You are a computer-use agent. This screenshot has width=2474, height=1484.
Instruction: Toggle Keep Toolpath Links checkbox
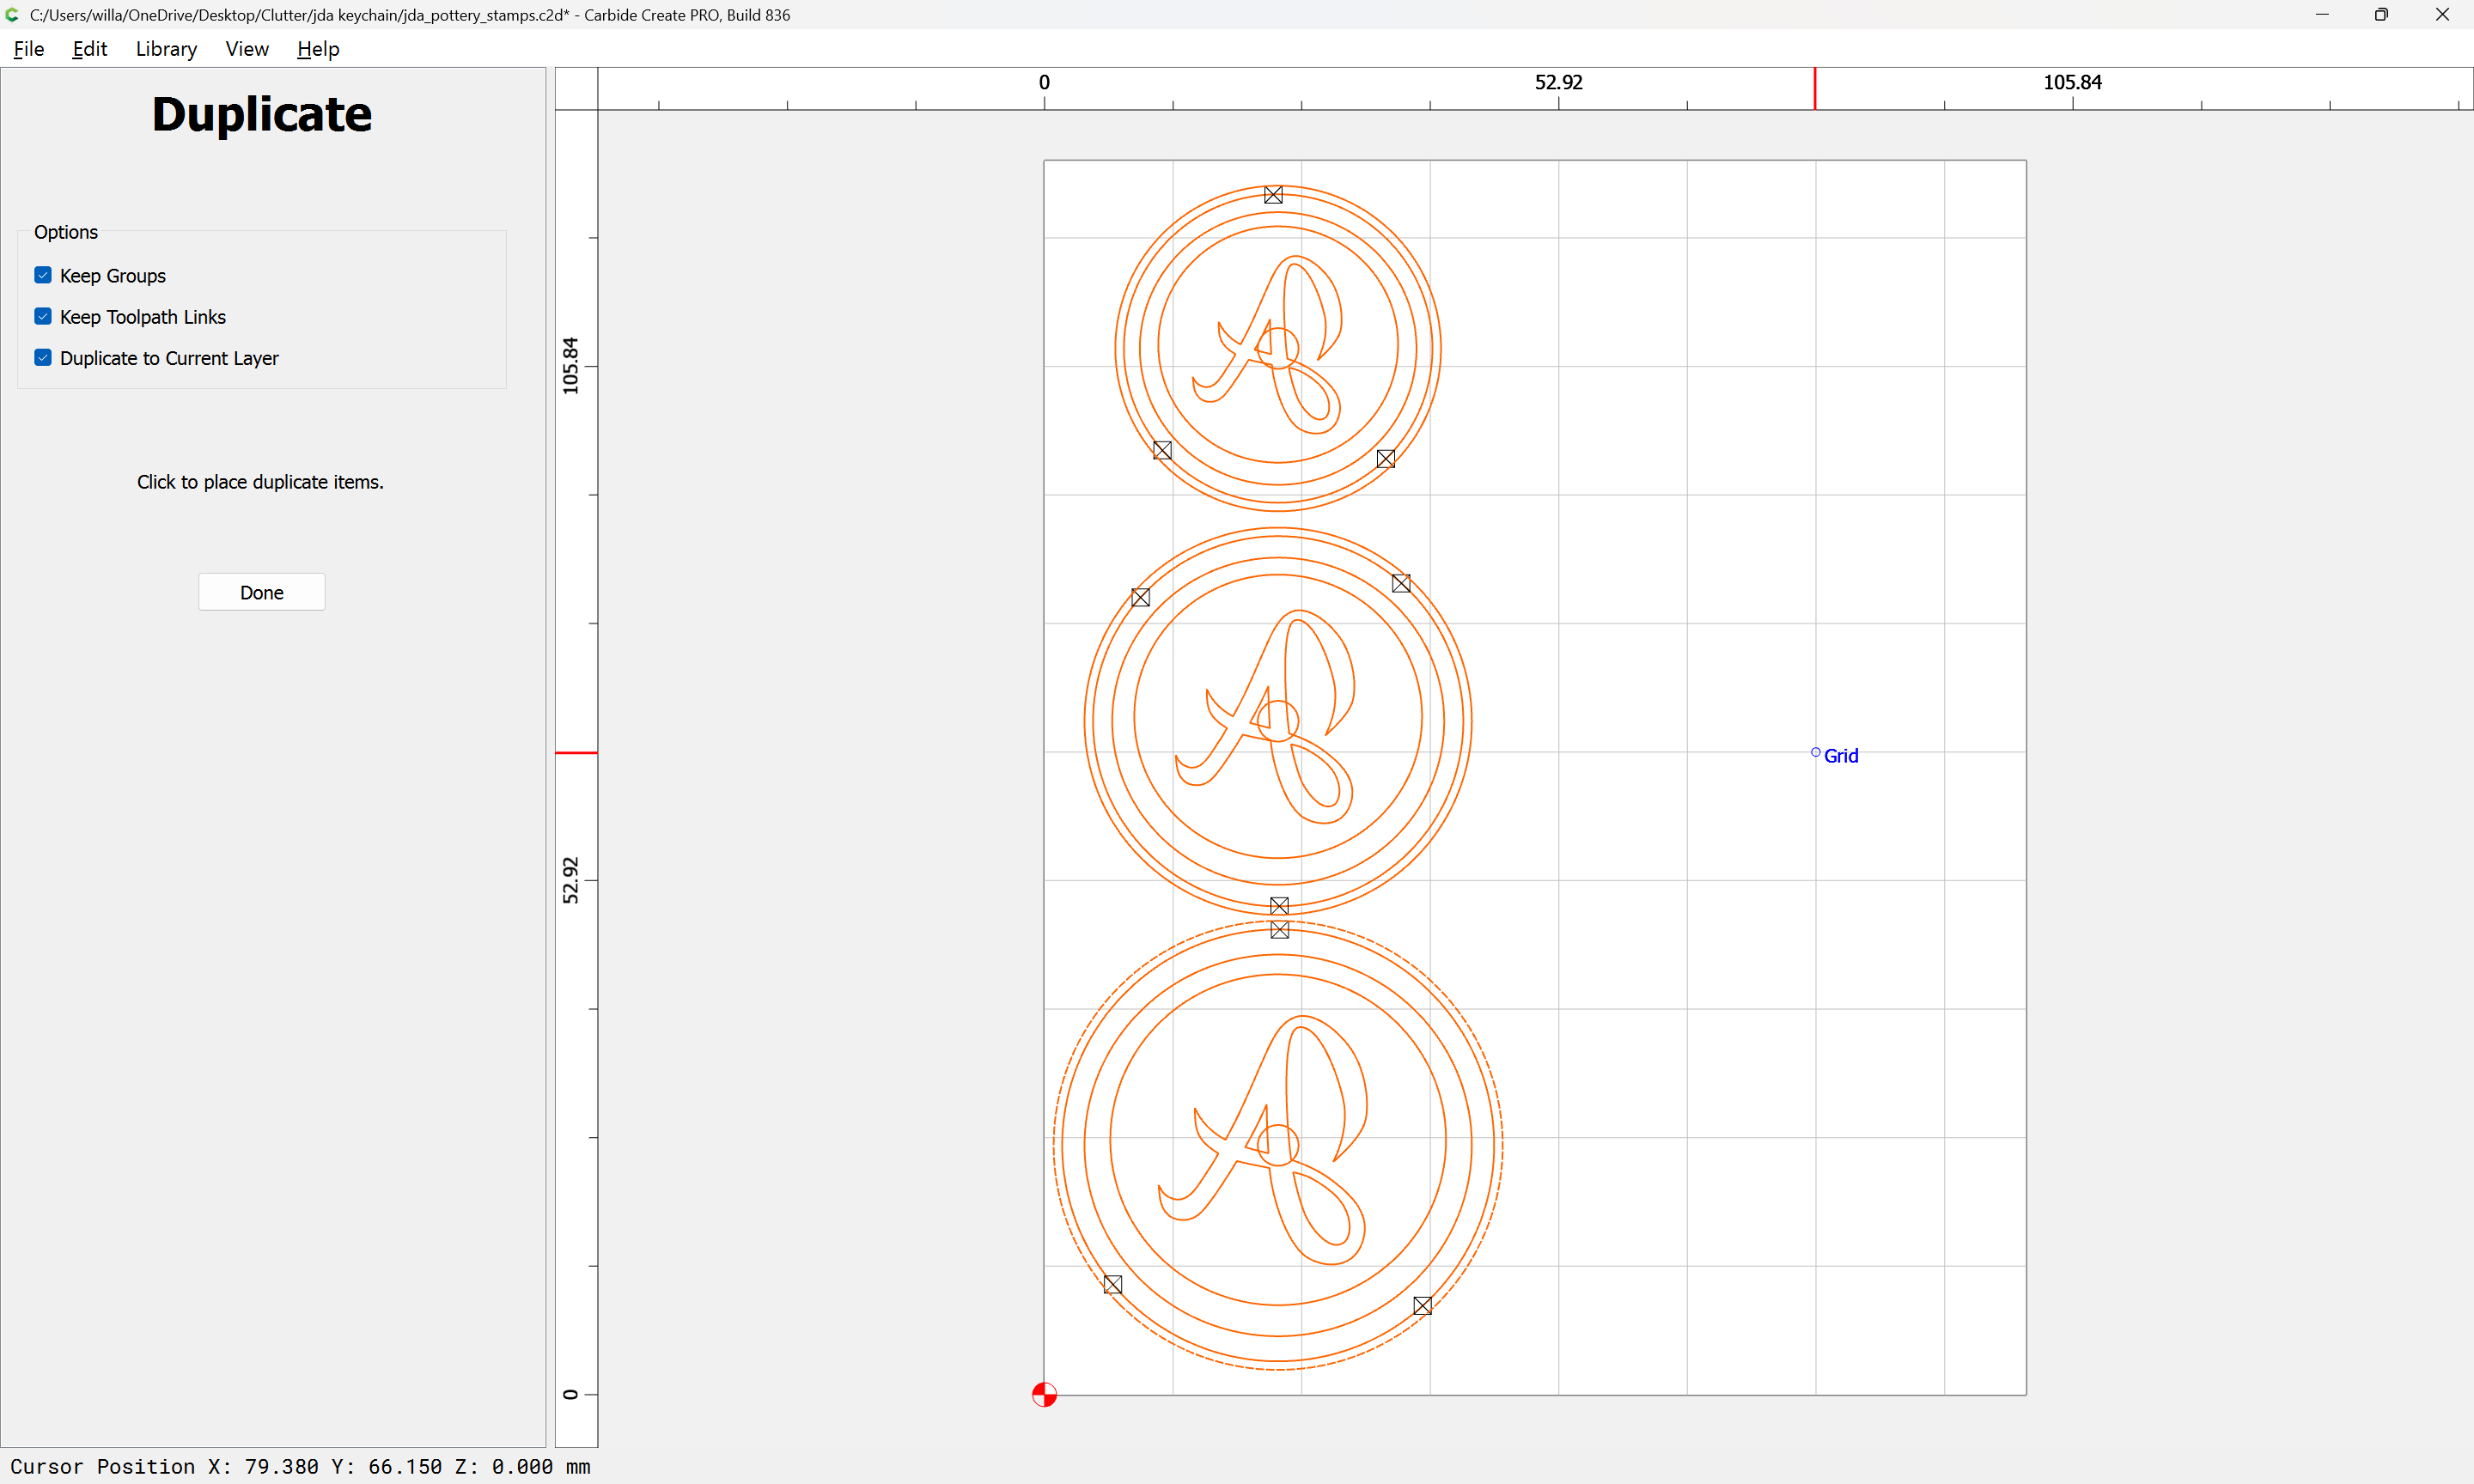(43, 316)
